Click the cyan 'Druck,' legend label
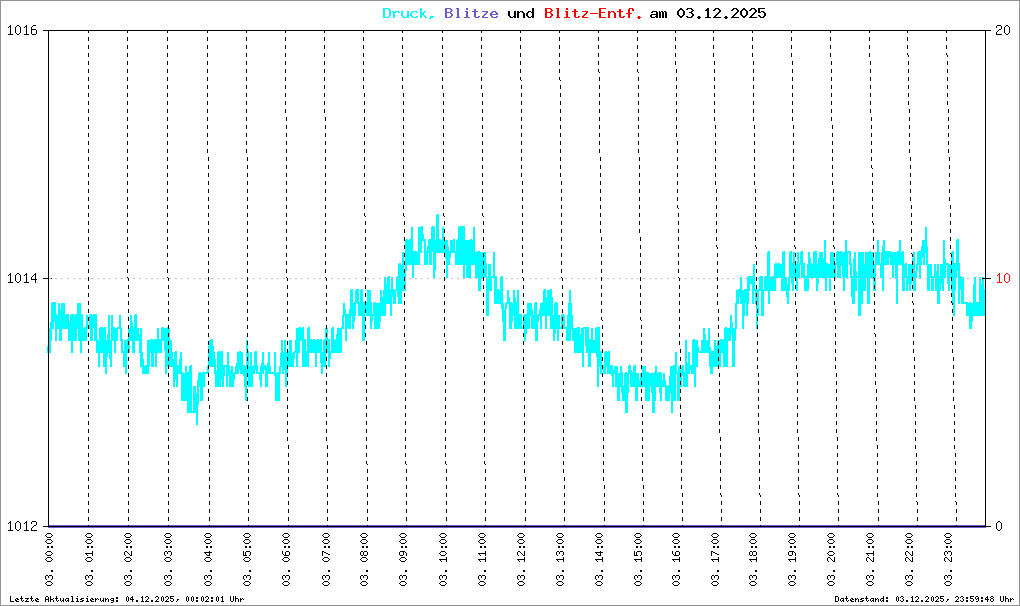 click(x=409, y=14)
